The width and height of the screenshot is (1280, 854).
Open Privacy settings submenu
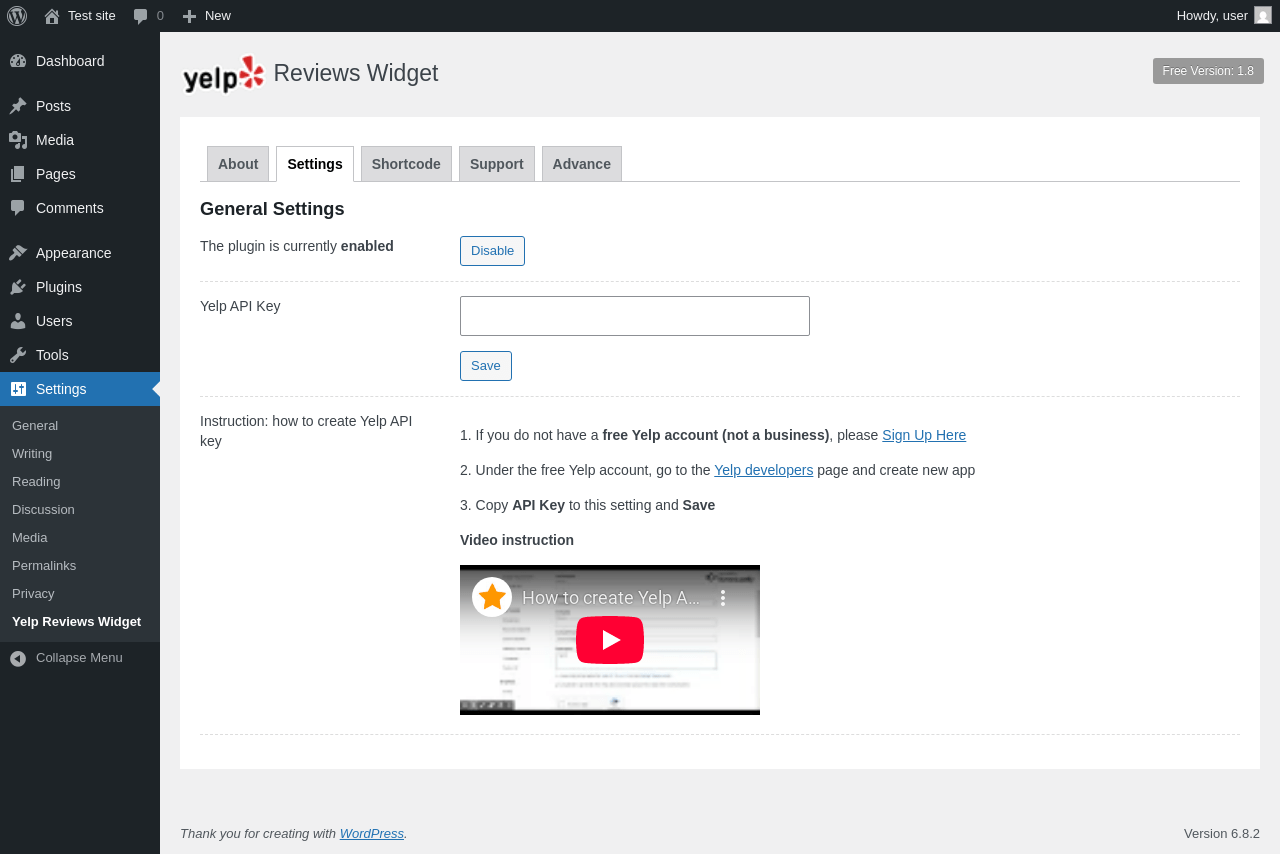point(33,593)
